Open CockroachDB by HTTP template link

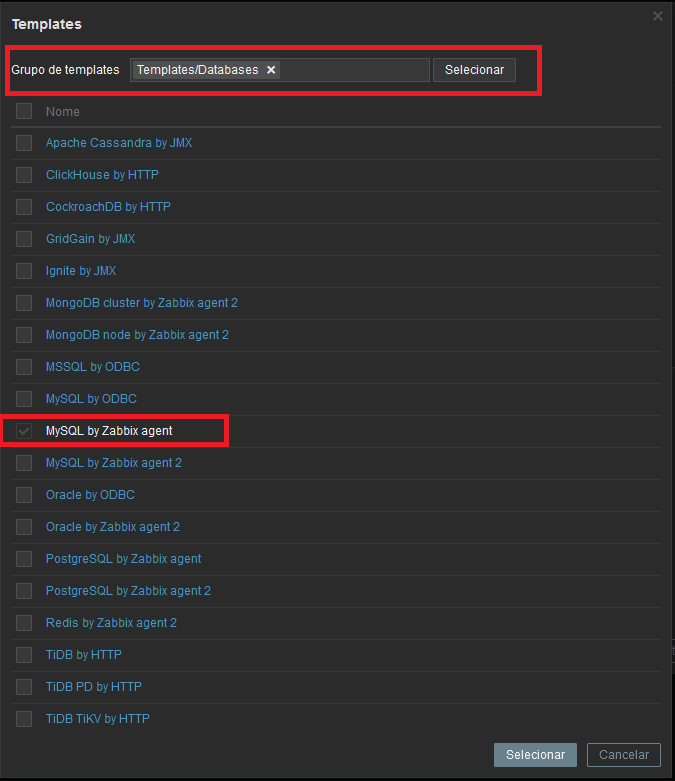(108, 207)
